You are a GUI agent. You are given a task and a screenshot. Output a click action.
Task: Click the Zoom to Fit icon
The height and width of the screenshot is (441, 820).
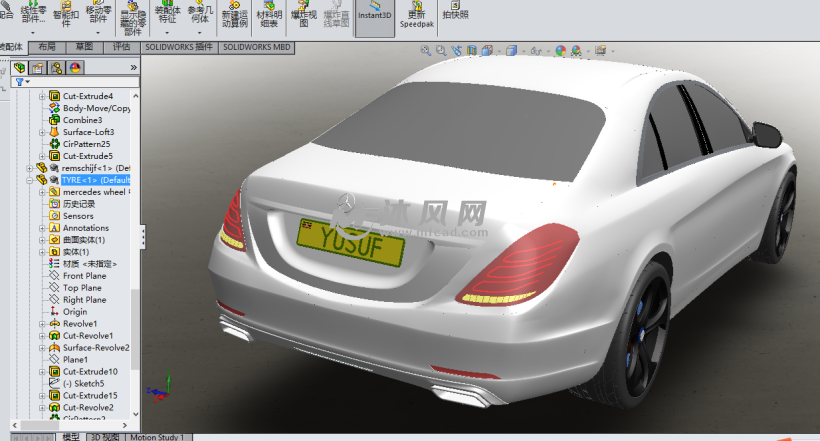pos(426,50)
